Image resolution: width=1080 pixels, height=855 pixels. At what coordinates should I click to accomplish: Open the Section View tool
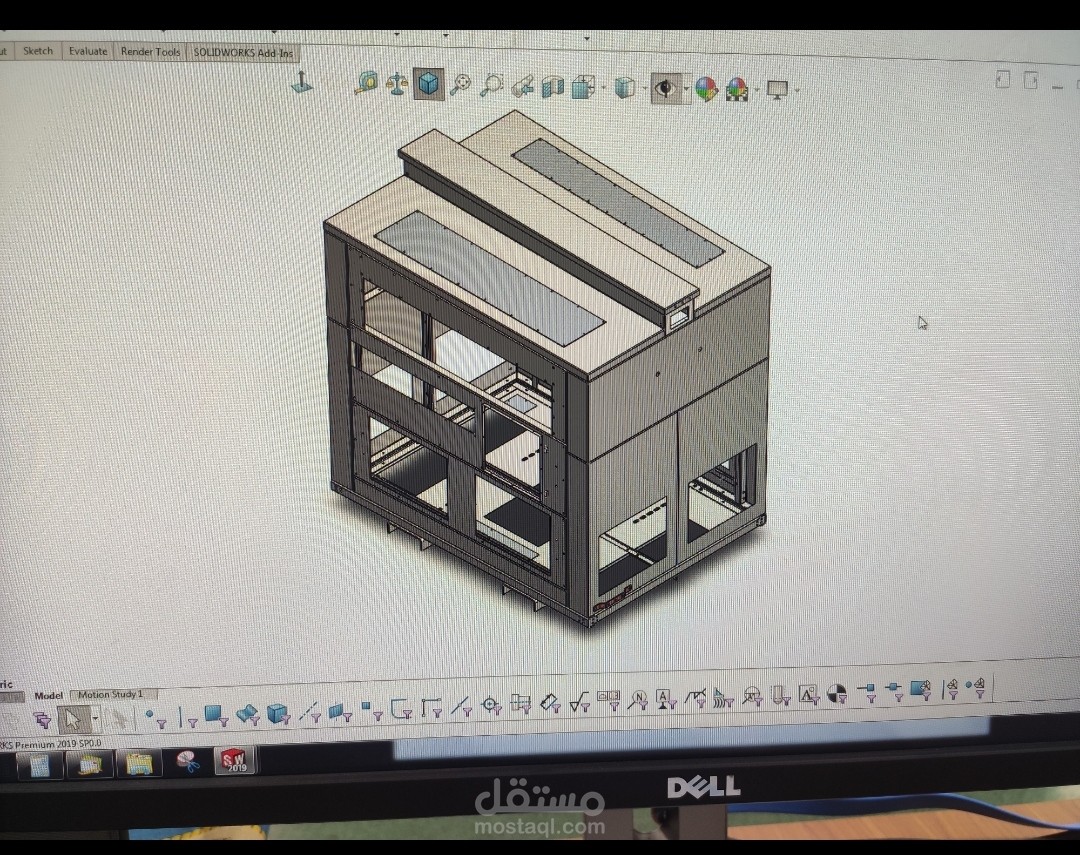tap(552, 87)
